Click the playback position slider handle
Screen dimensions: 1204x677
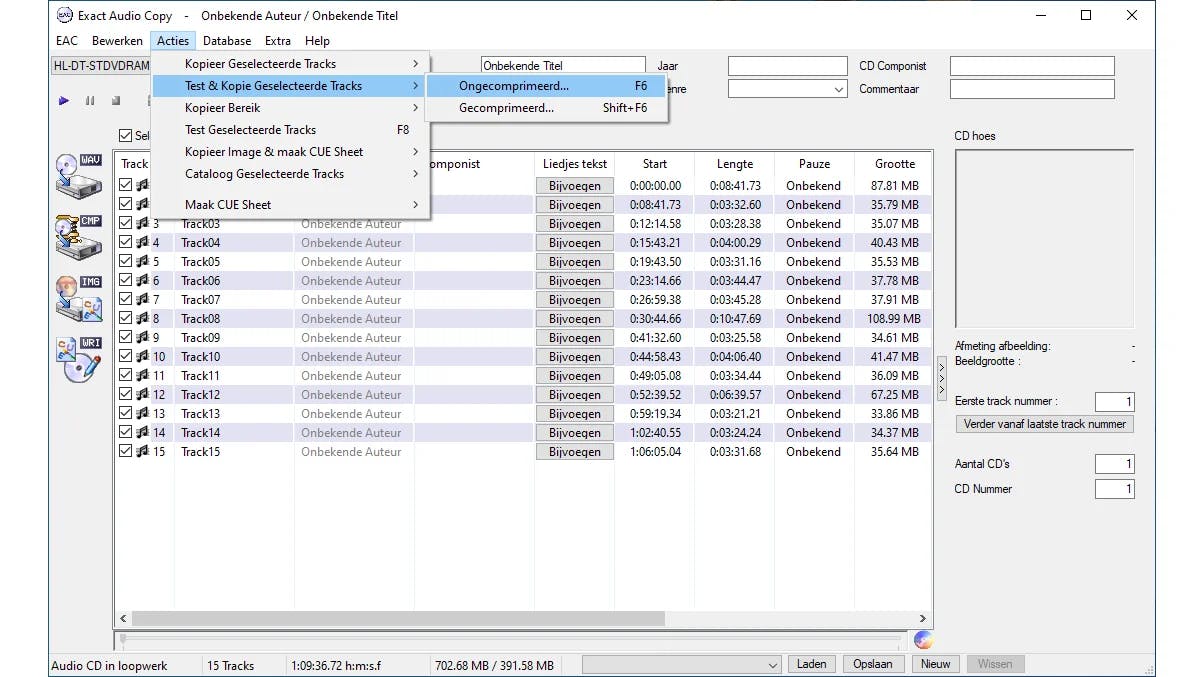(123, 640)
